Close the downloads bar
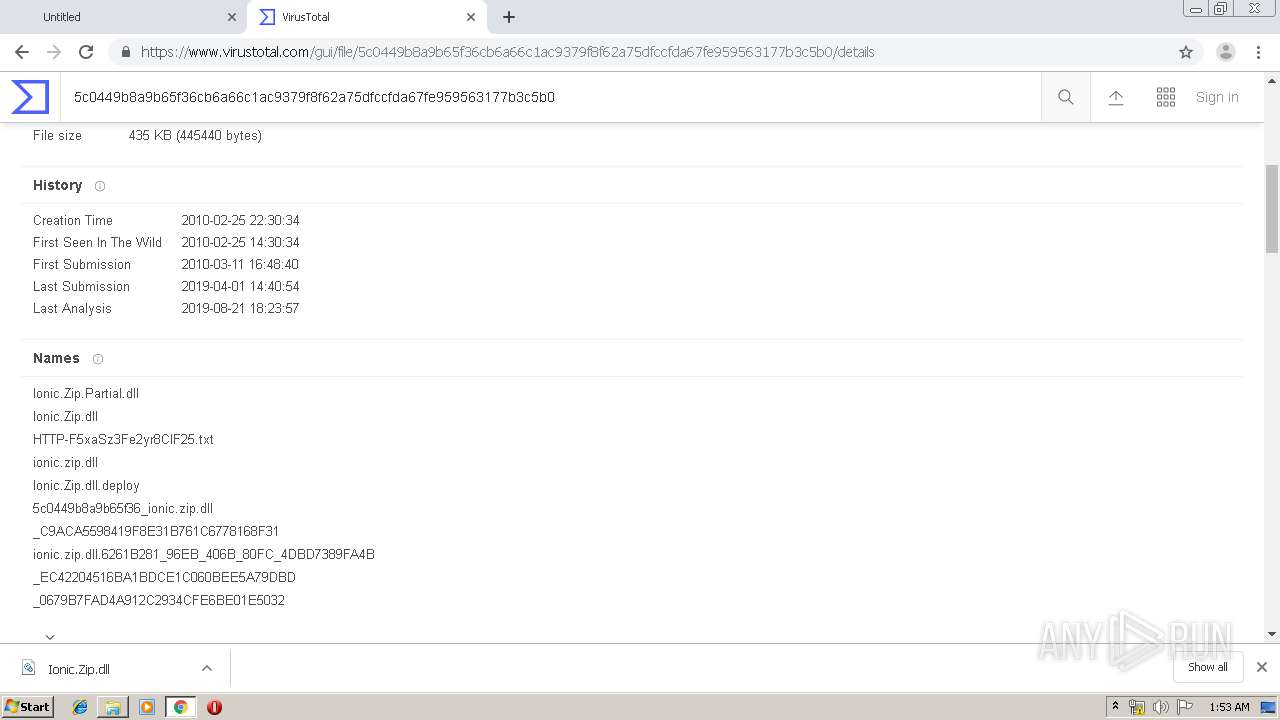Screen dimensions: 1280x720 [1262, 667]
